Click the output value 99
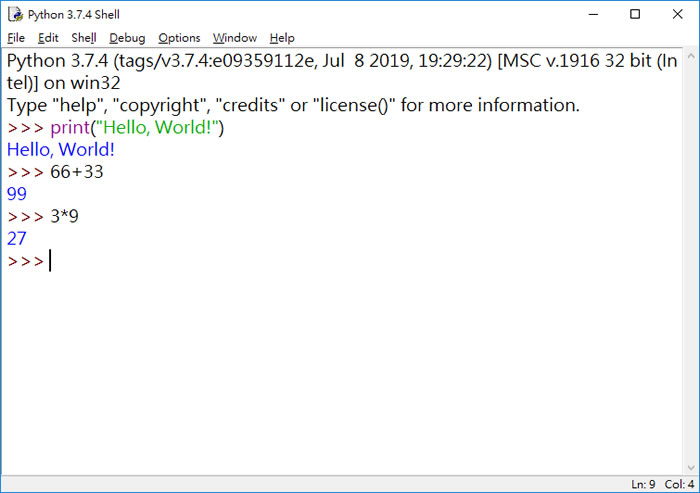The height and width of the screenshot is (493, 700). pyautogui.click(x=17, y=194)
